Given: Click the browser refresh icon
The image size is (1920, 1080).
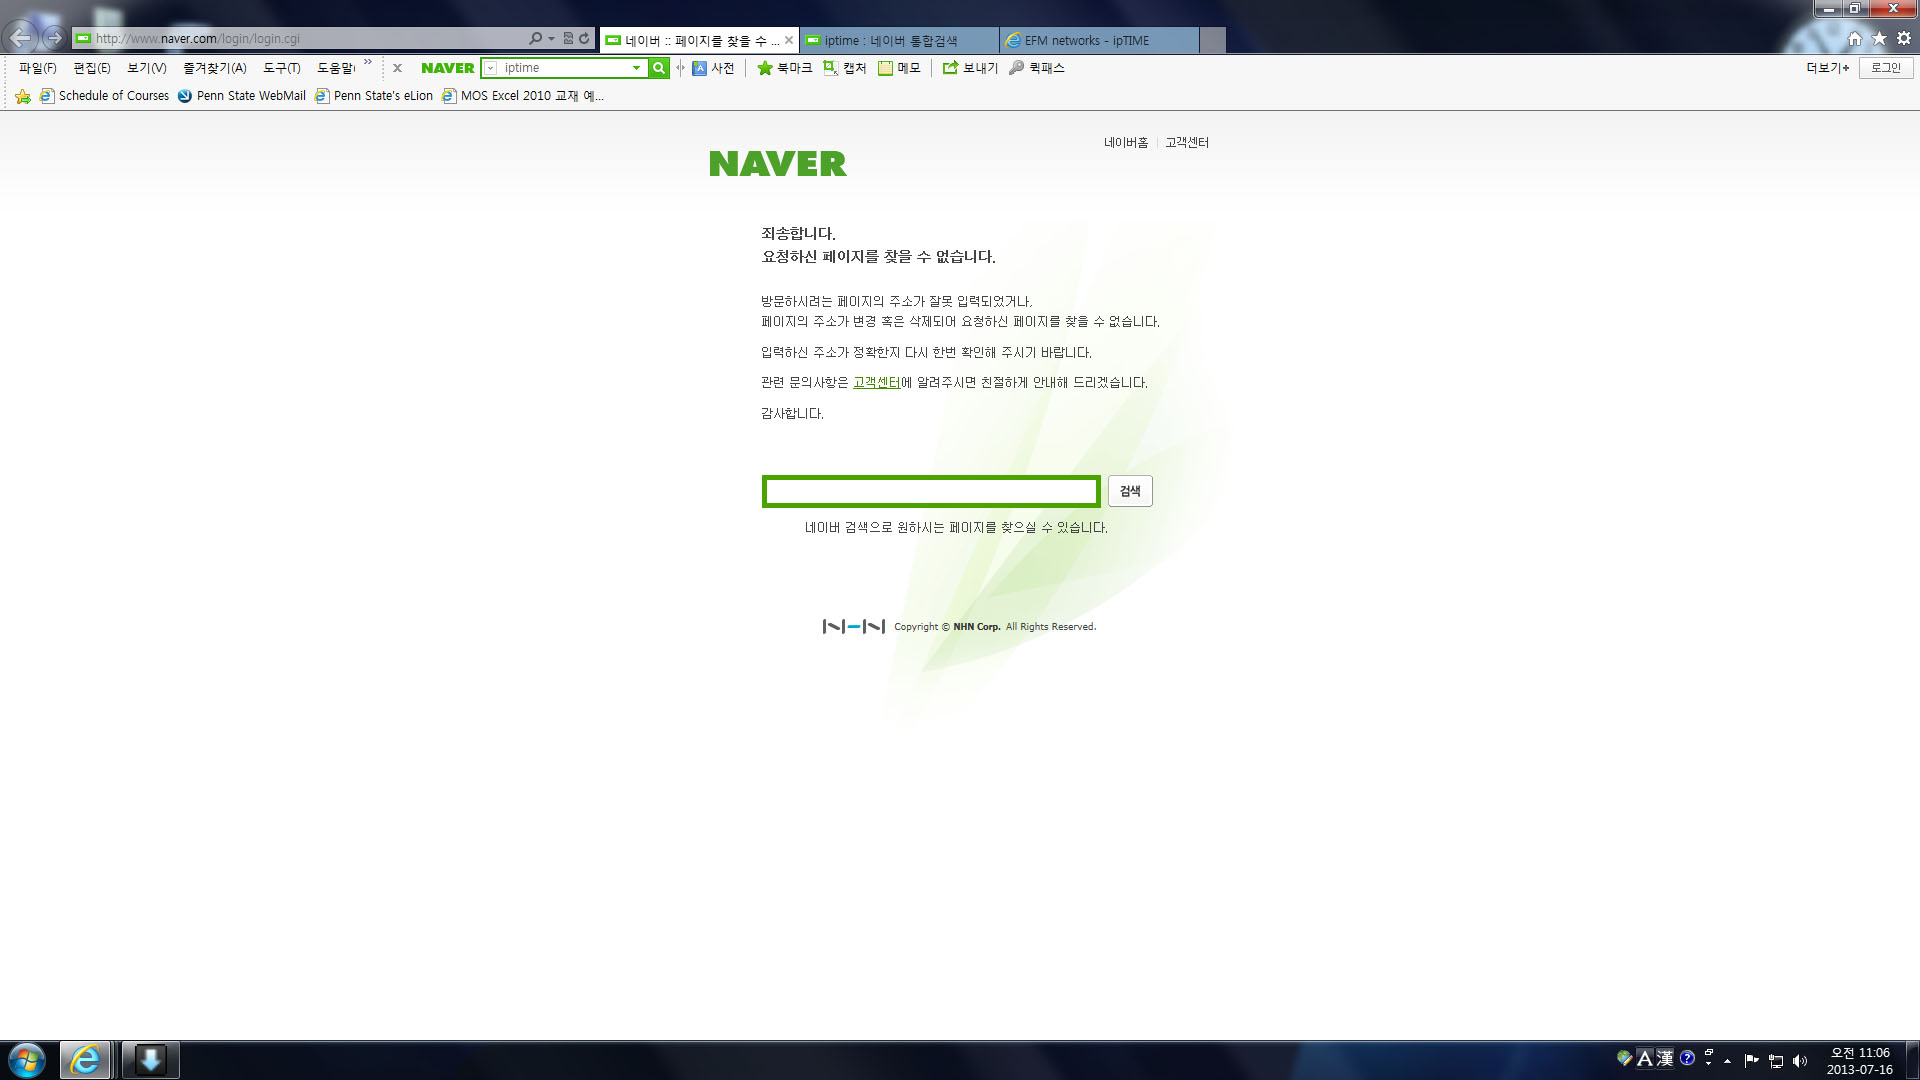Looking at the screenshot, I should tap(584, 39).
